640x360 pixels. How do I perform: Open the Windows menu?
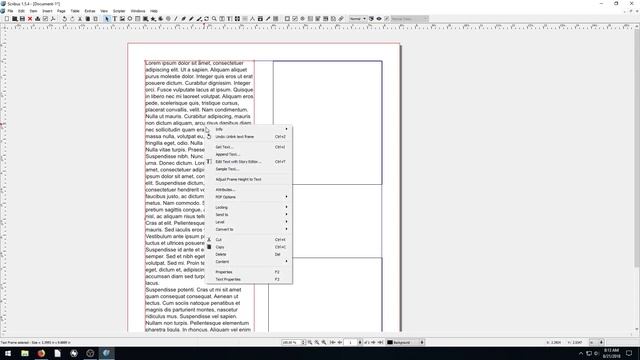138,11
